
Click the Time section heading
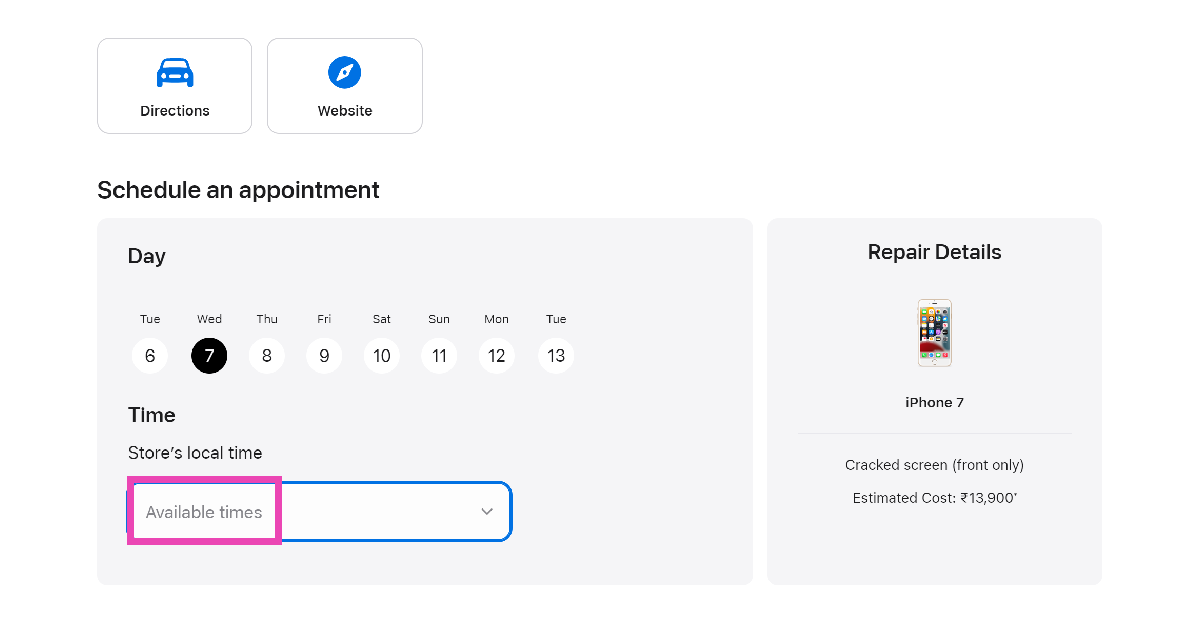click(152, 415)
